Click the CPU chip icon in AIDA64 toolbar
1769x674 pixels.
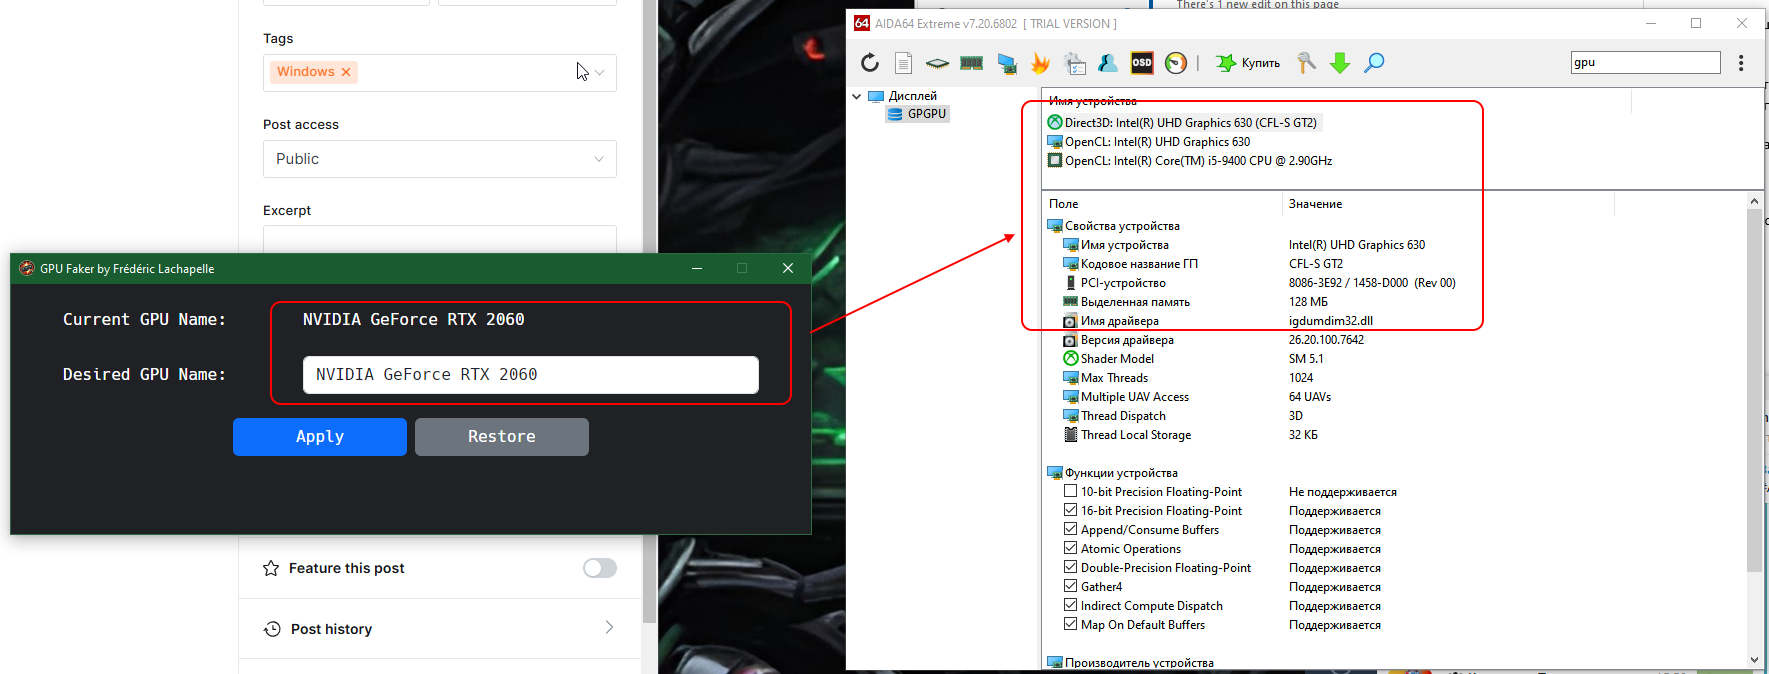tap(937, 63)
